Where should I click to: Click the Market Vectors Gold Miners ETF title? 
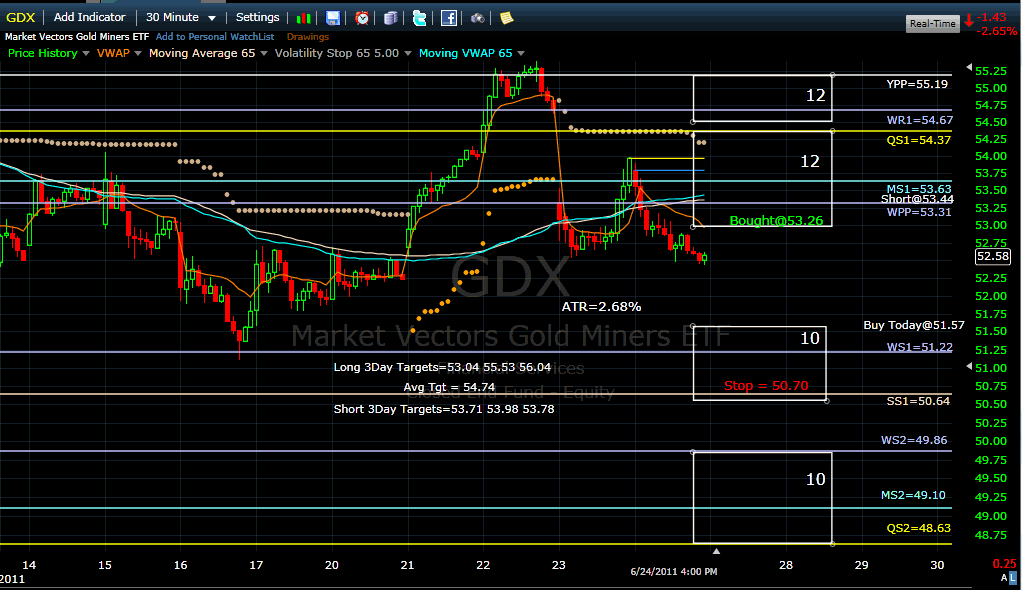click(x=77, y=37)
